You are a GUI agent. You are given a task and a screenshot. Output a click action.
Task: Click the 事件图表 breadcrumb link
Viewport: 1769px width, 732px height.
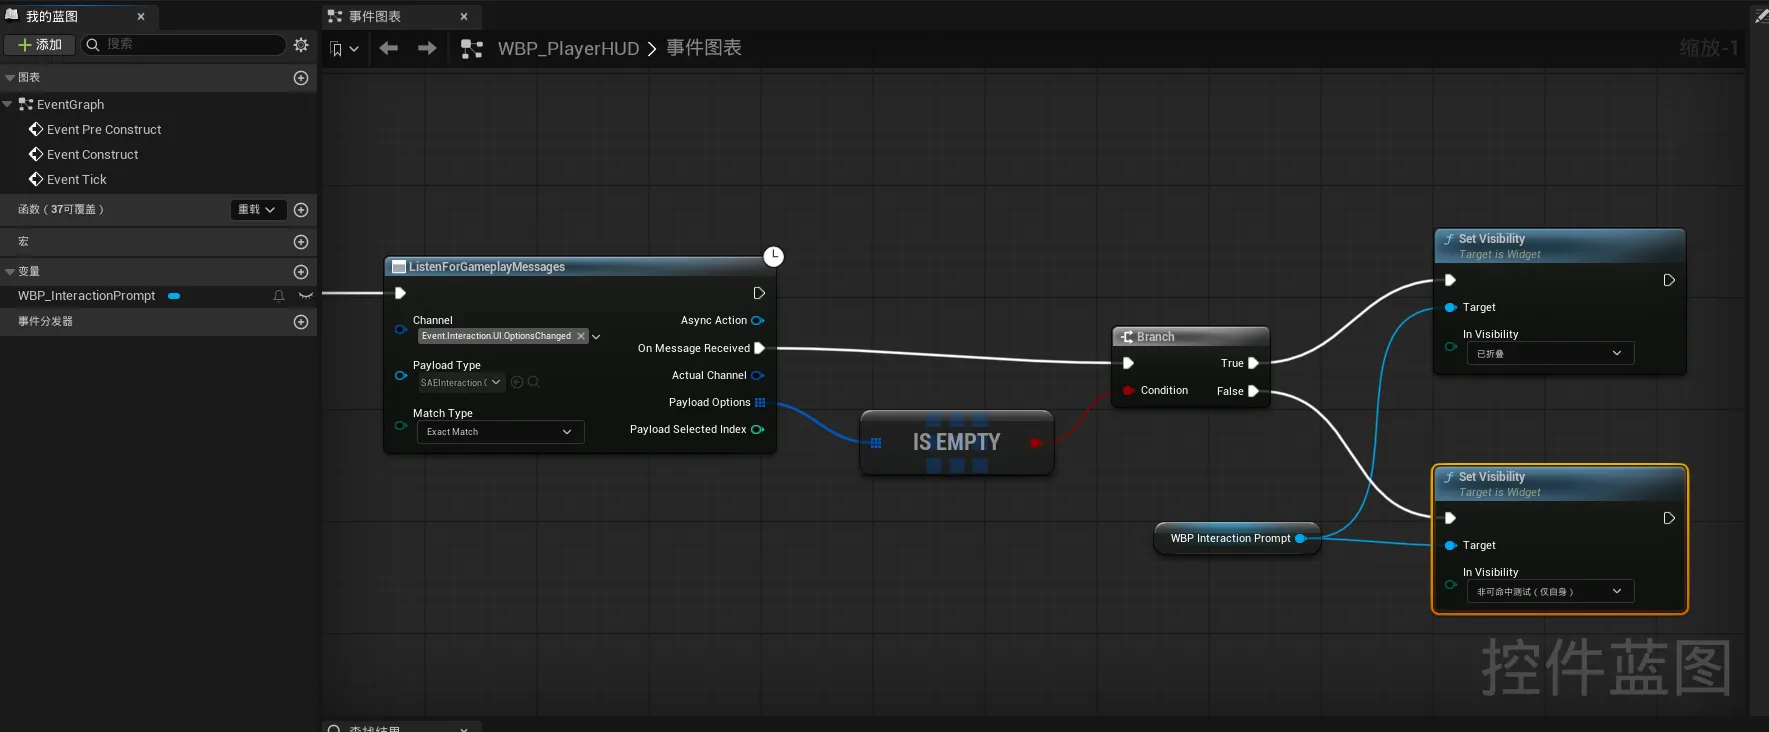(x=704, y=48)
